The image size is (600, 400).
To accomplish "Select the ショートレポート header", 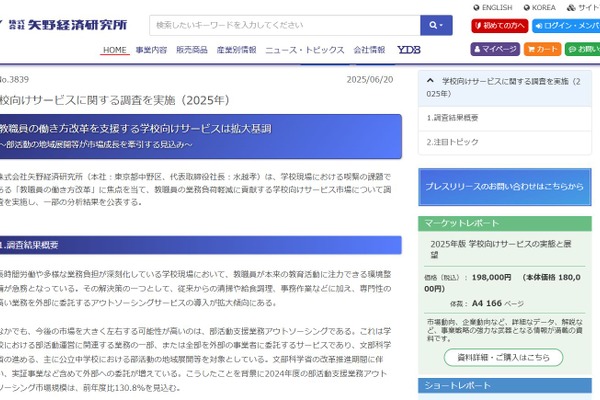I will [505, 385].
